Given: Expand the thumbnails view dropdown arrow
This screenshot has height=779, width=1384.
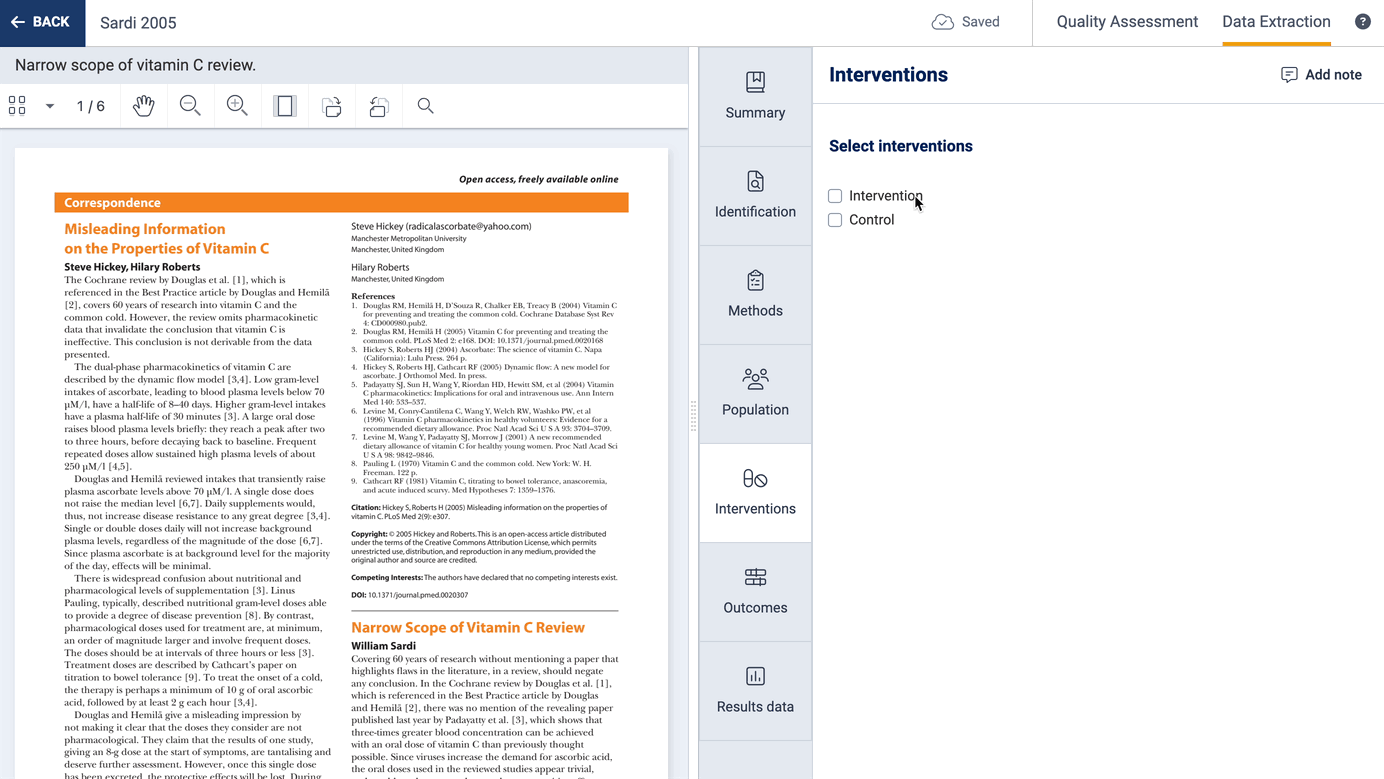Looking at the screenshot, I should pyautogui.click(x=49, y=106).
